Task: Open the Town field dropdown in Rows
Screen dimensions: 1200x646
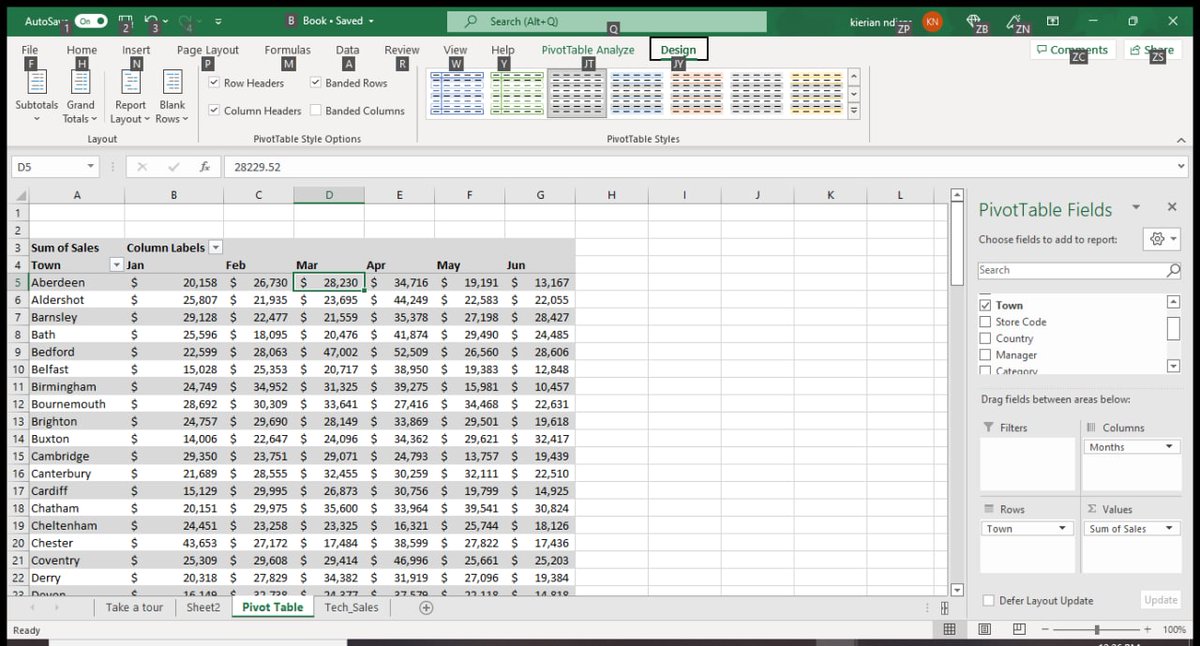Action: [x=1062, y=529]
